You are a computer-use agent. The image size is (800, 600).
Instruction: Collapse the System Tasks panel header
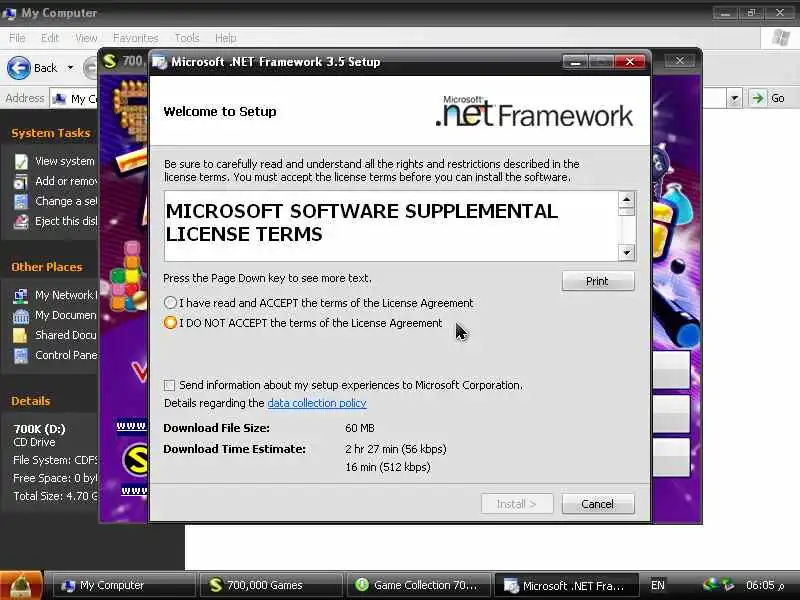pyautogui.click(x=51, y=133)
